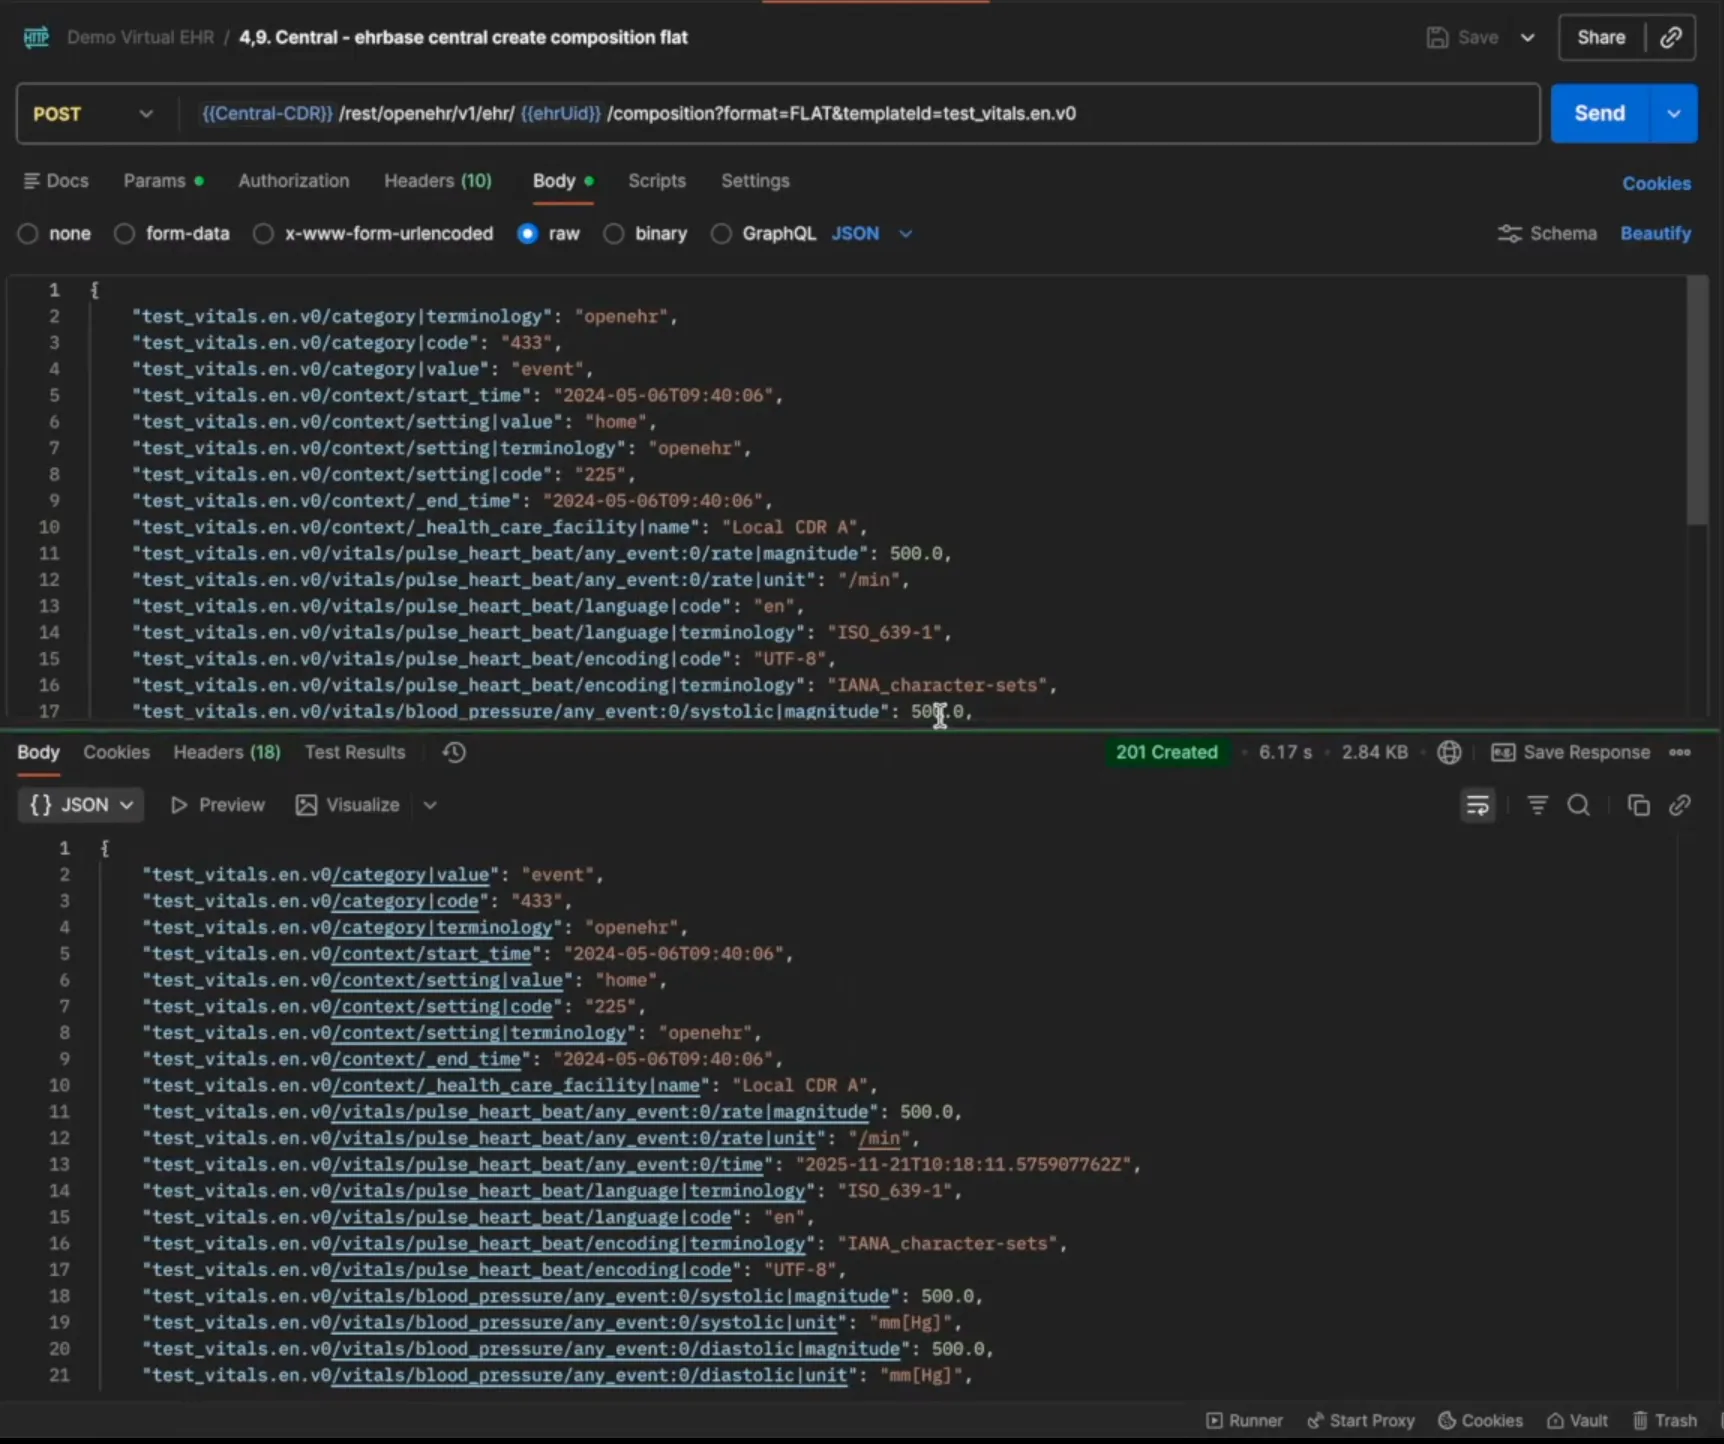Select the none body type radio
Image resolution: width=1724 pixels, height=1444 pixels.
click(28, 234)
